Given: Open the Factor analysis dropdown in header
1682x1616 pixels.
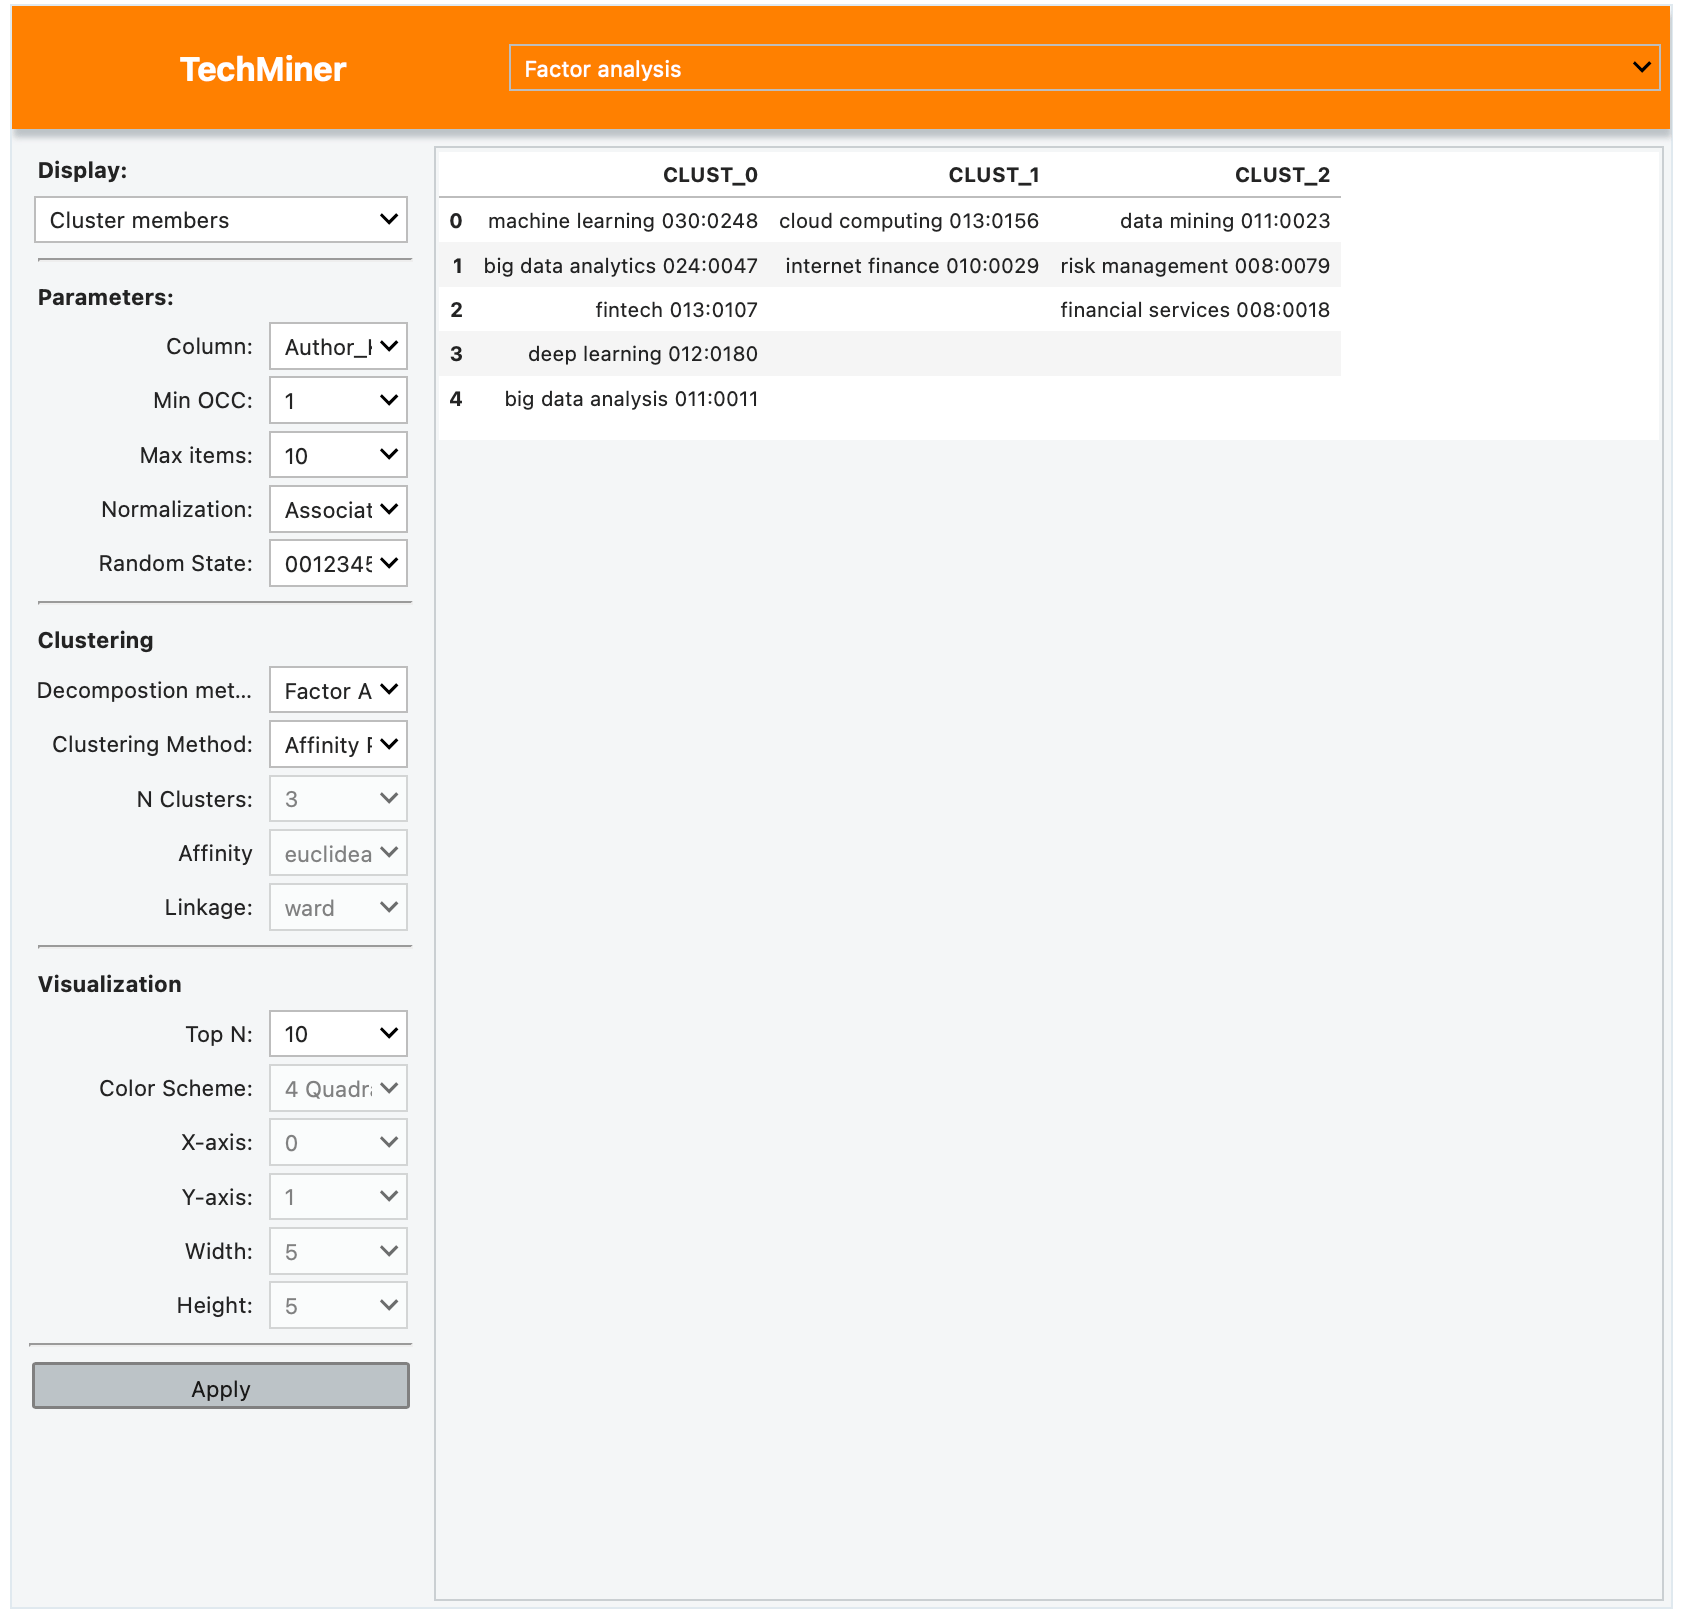Looking at the screenshot, I should [x=1084, y=68].
